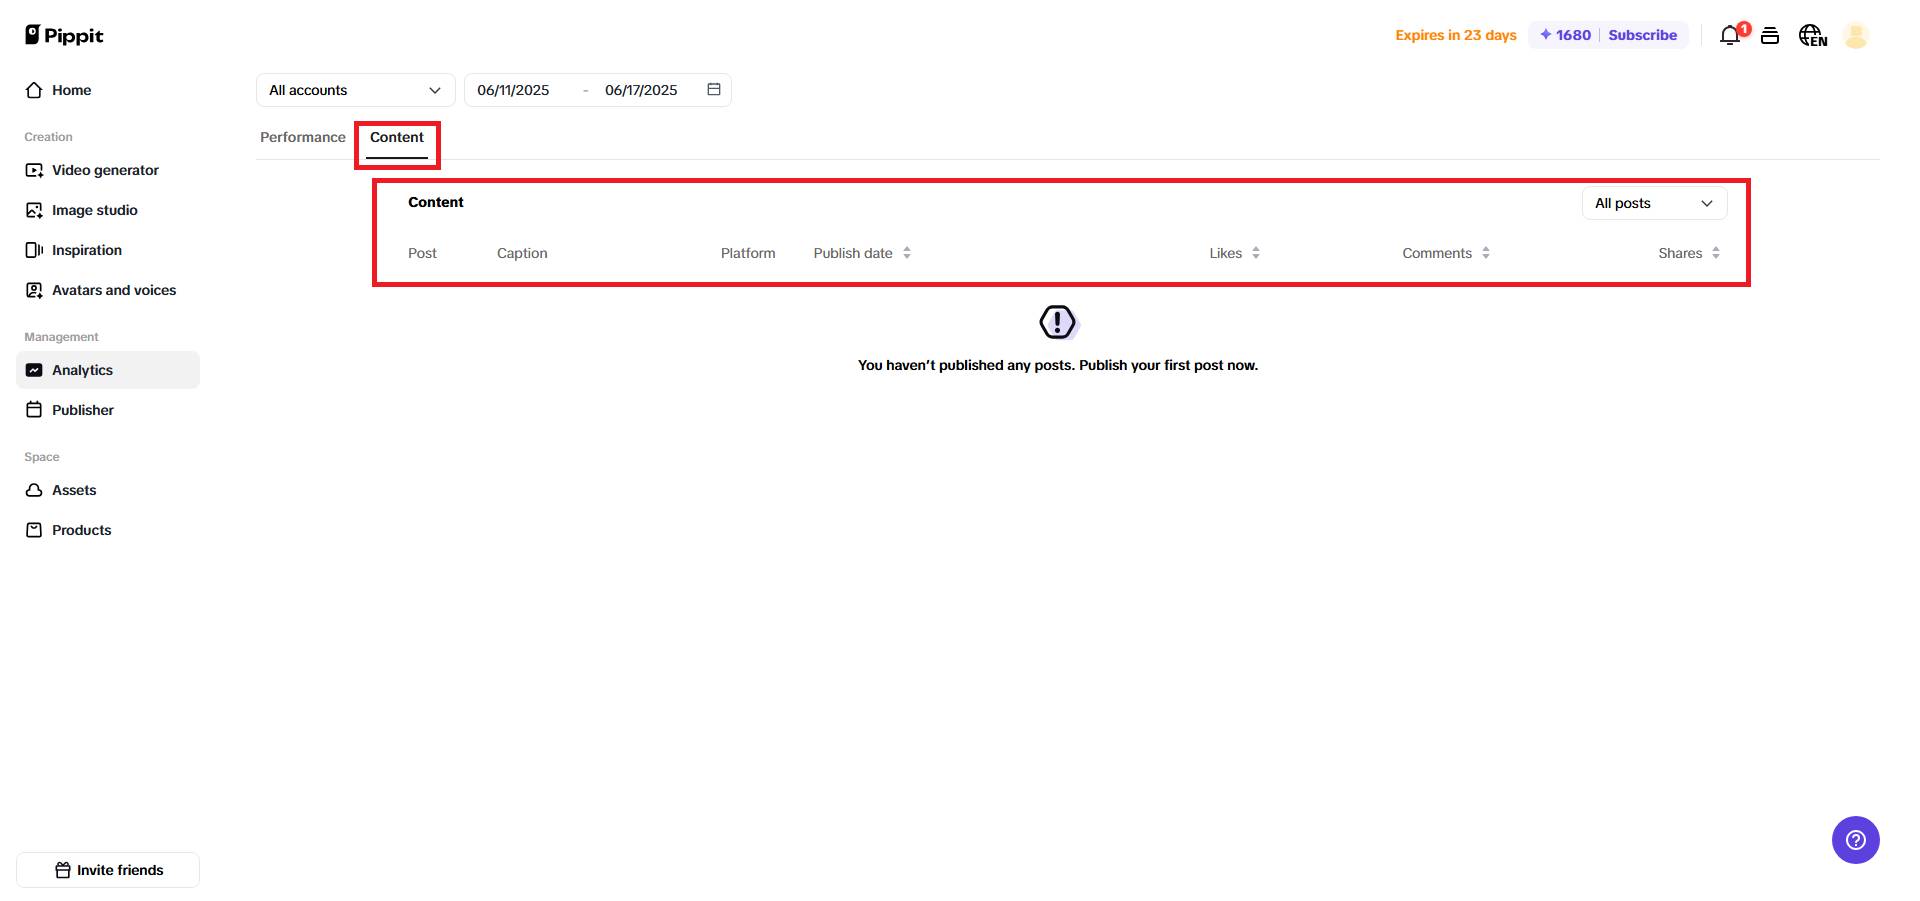Edit start date 06/11/2025
This screenshot has width=1920, height=901.
[x=513, y=90]
